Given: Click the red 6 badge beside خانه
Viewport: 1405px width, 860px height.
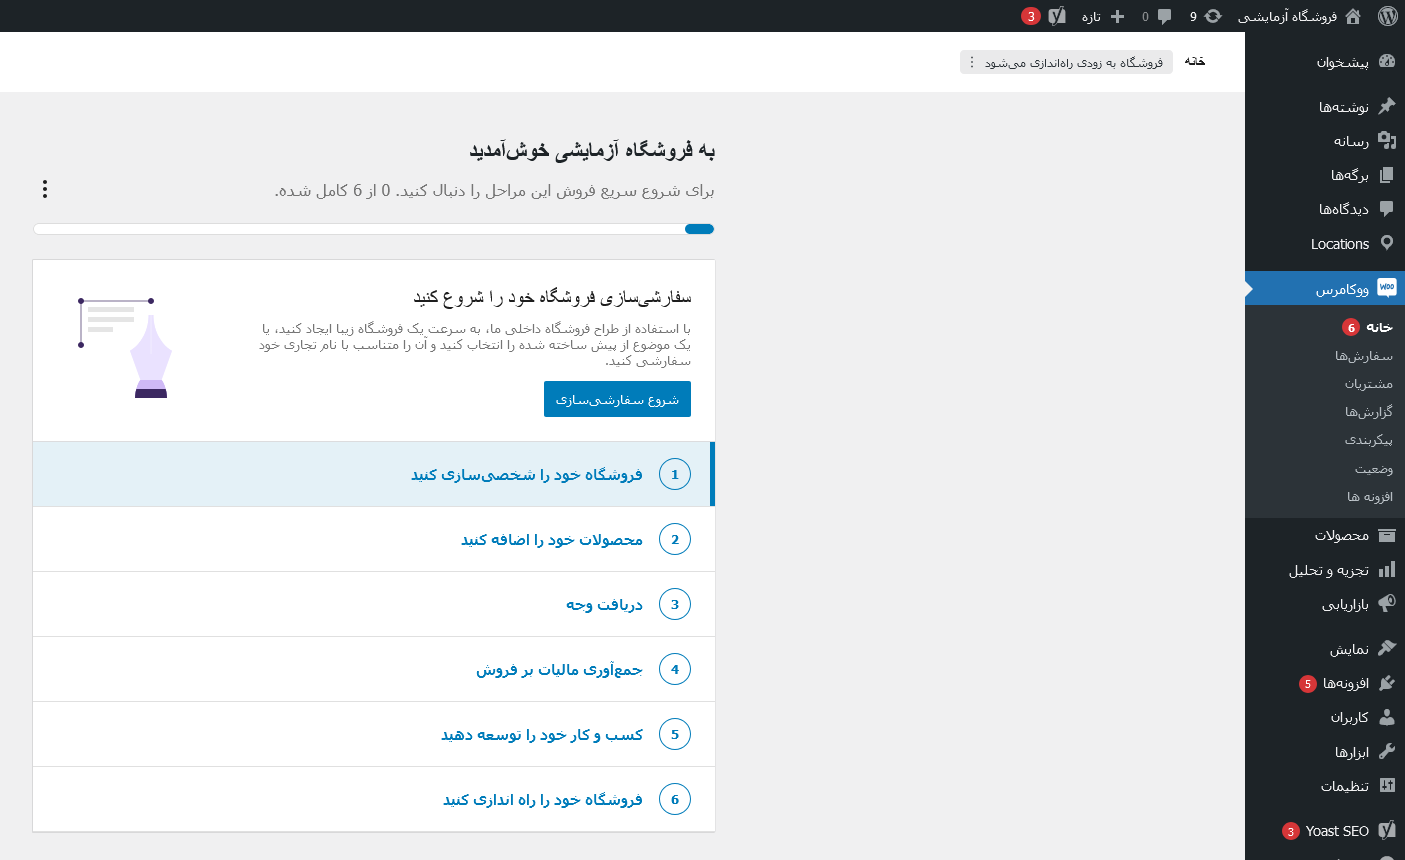Looking at the screenshot, I should pyautogui.click(x=1351, y=327).
